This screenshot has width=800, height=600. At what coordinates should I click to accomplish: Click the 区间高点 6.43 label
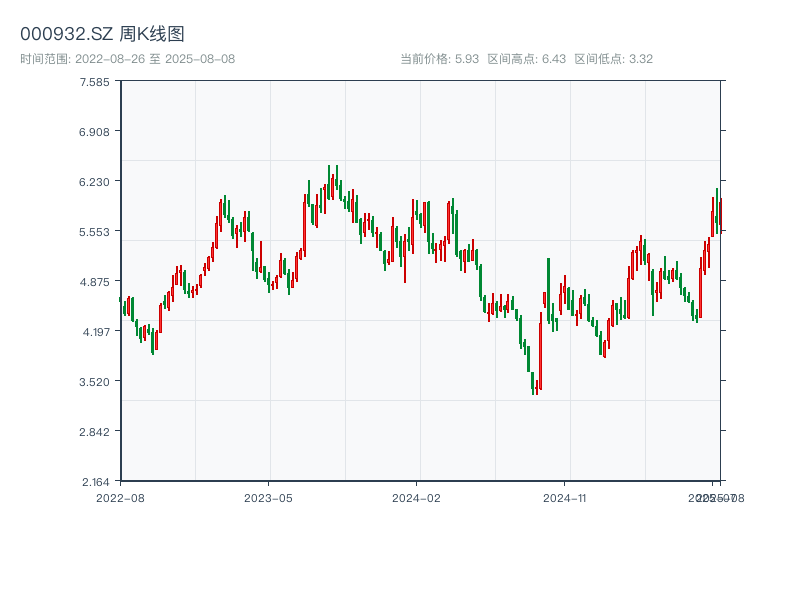(527, 59)
